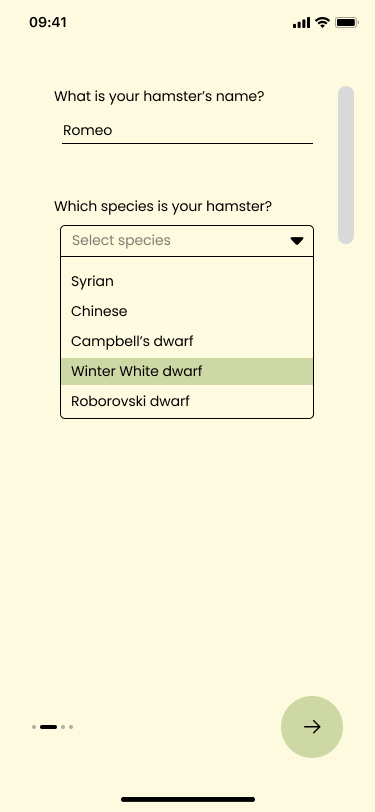Select the highlighted Winter White dwarf option
375x812 pixels.
[x=187, y=371]
